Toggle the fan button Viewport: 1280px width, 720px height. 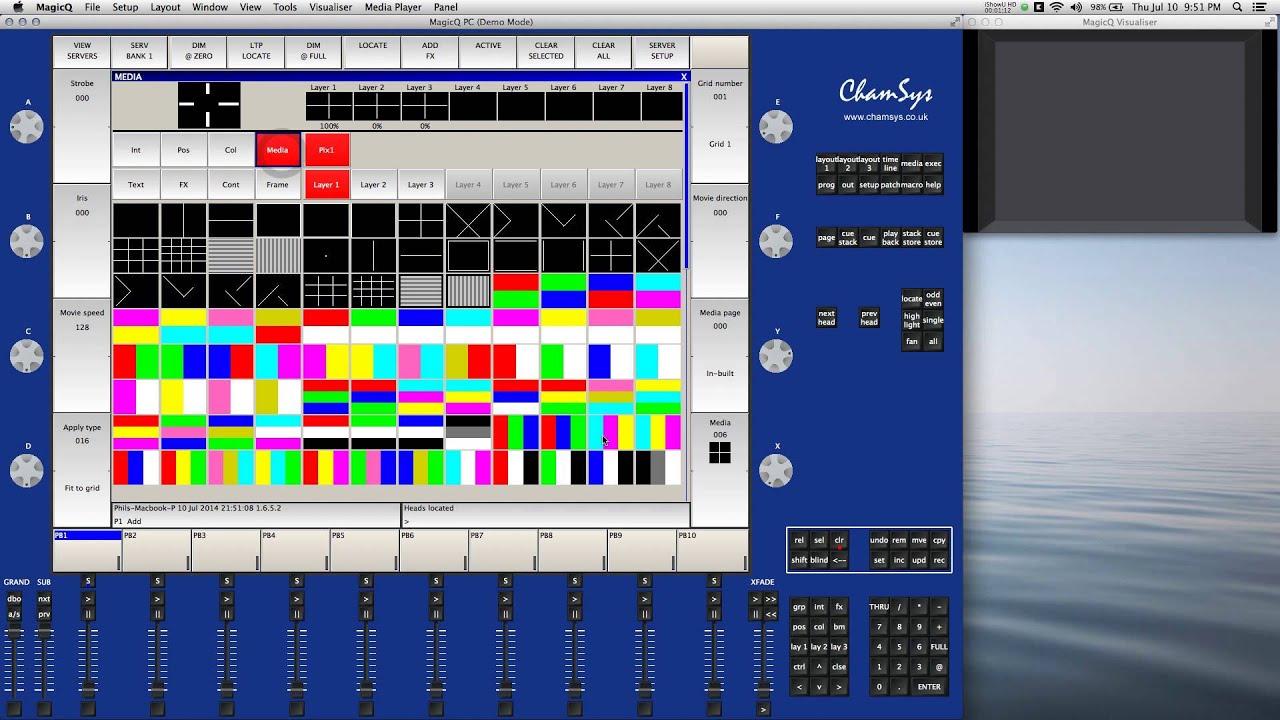tap(912, 341)
